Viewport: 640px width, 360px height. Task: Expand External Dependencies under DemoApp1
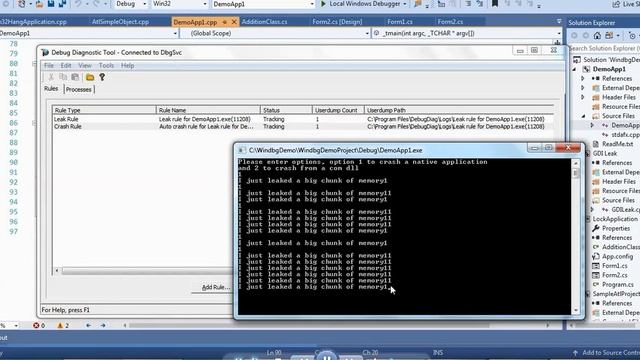click(583, 88)
